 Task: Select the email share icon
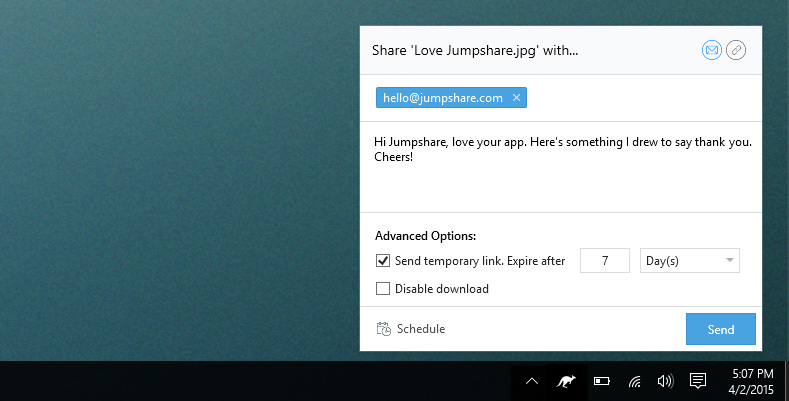pyautogui.click(x=712, y=50)
